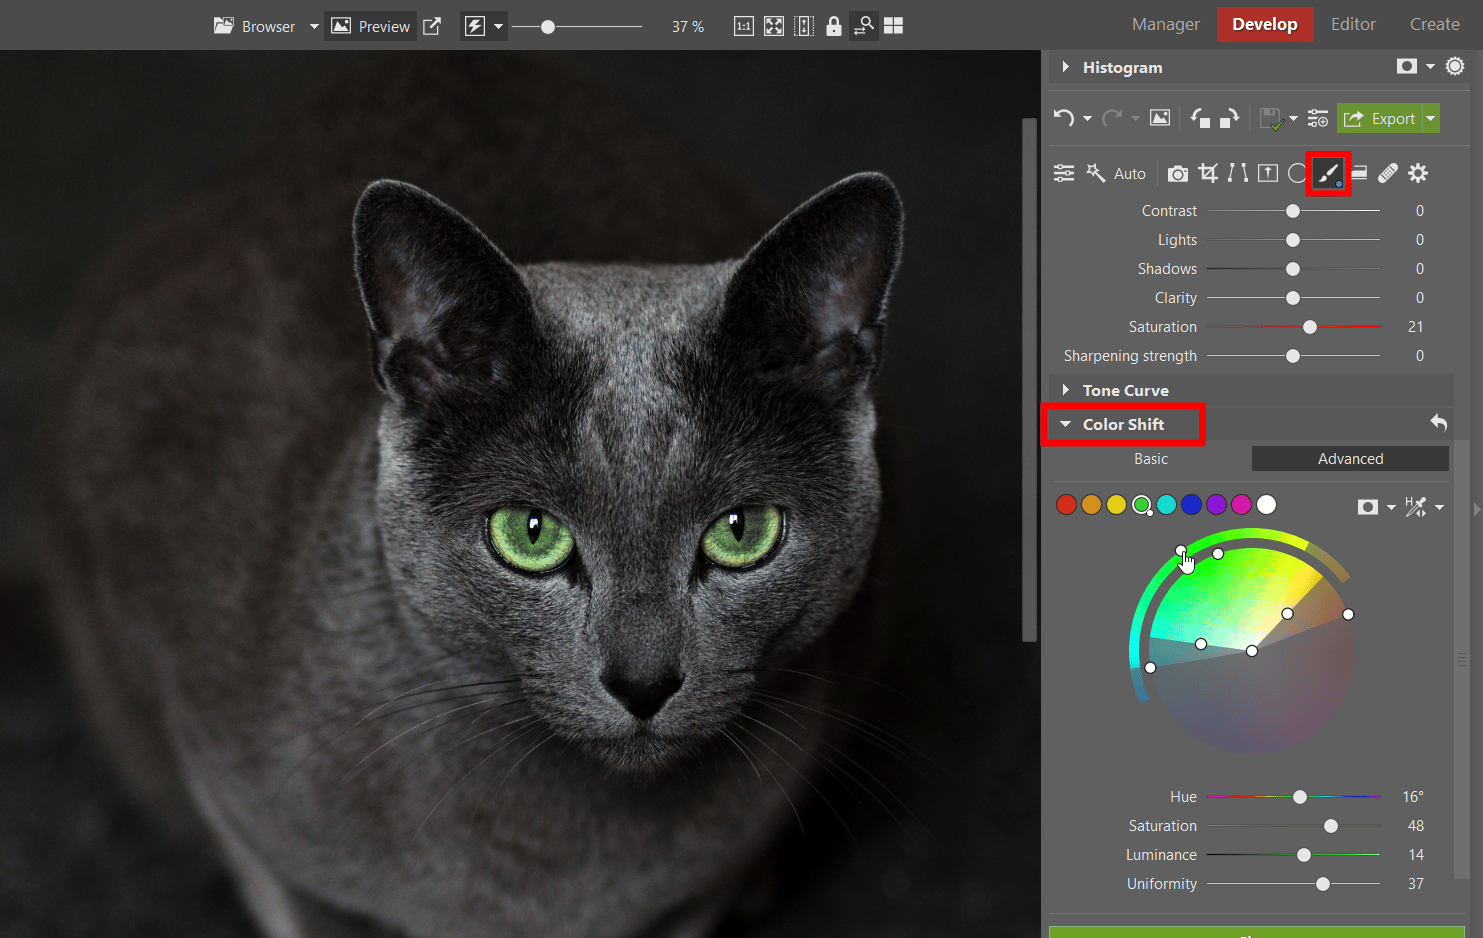Toggle Advanced mode in Color Shift
Image resolution: width=1483 pixels, height=938 pixels.
point(1349,459)
